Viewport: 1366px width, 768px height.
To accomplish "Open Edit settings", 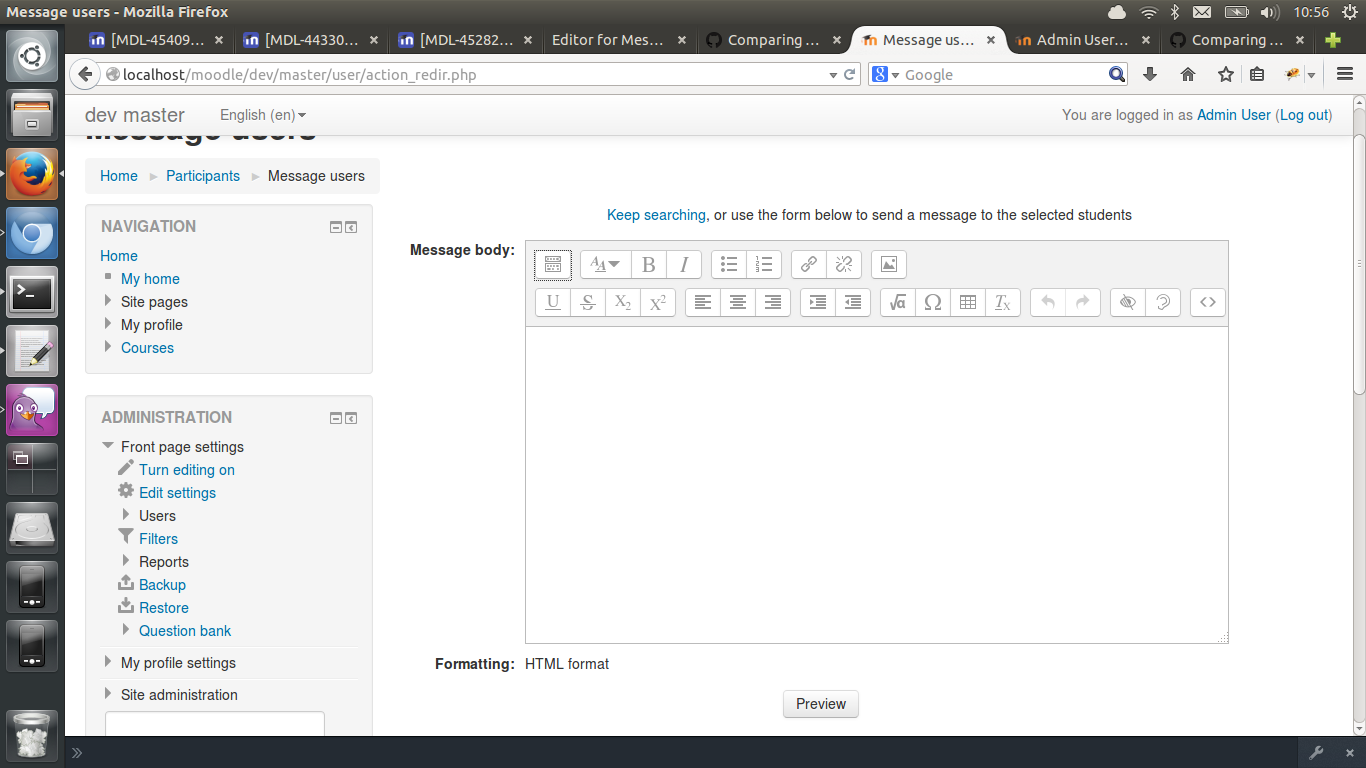I will [177, 493].
